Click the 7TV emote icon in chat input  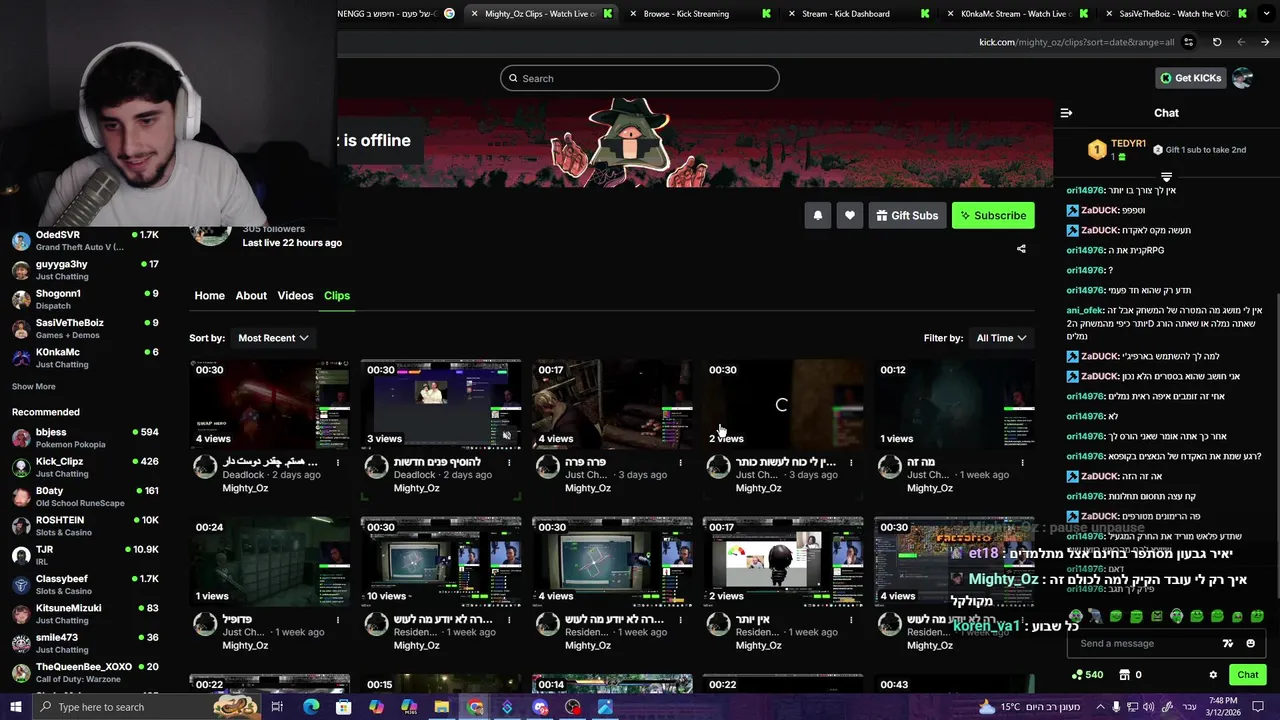(1228, 643)
